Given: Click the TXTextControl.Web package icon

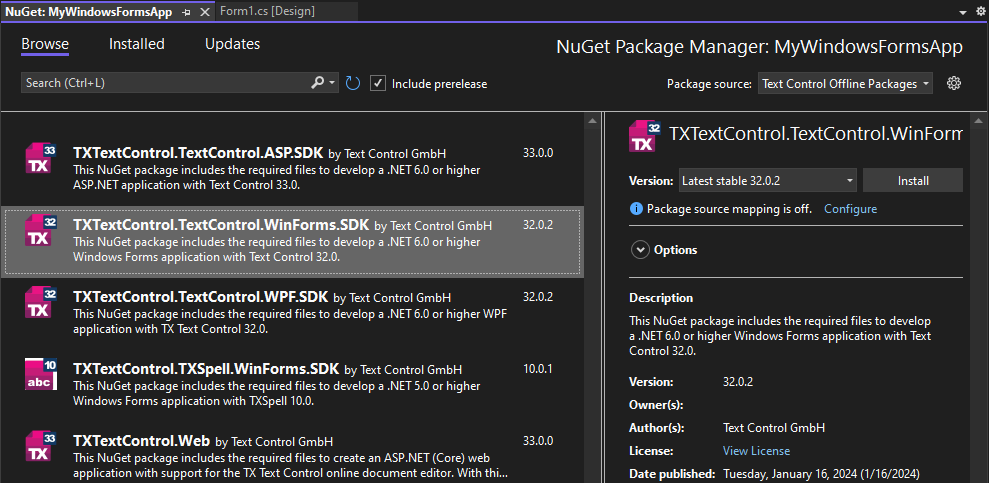Looking at the screenshot, I should click(x=41, y=446).
